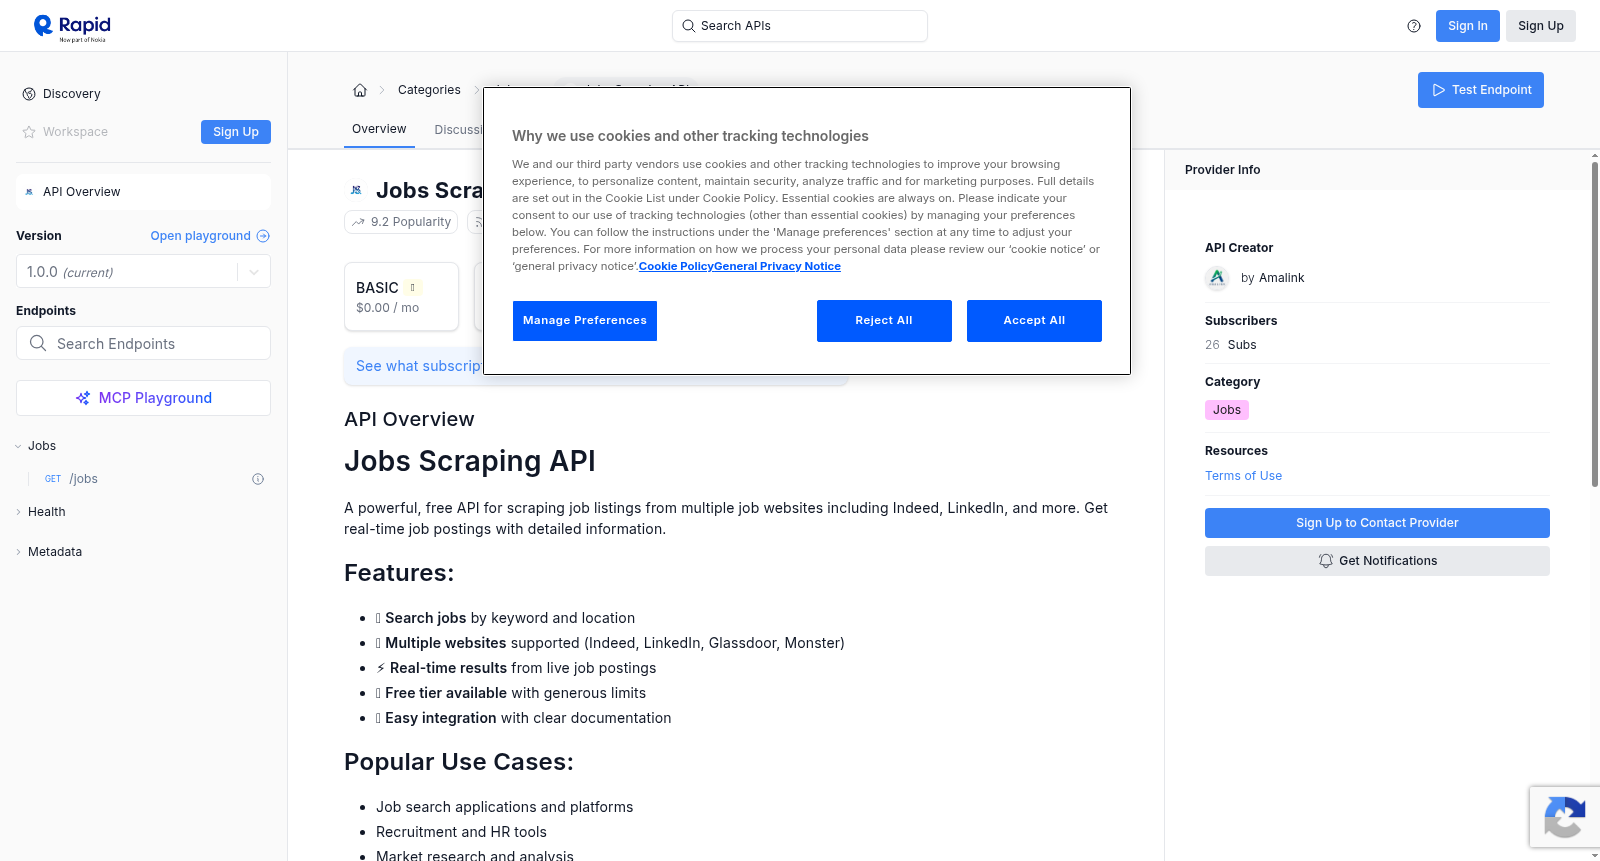
Task: Click the right panel vertical scrollbar
Action: pos(1594,324)
